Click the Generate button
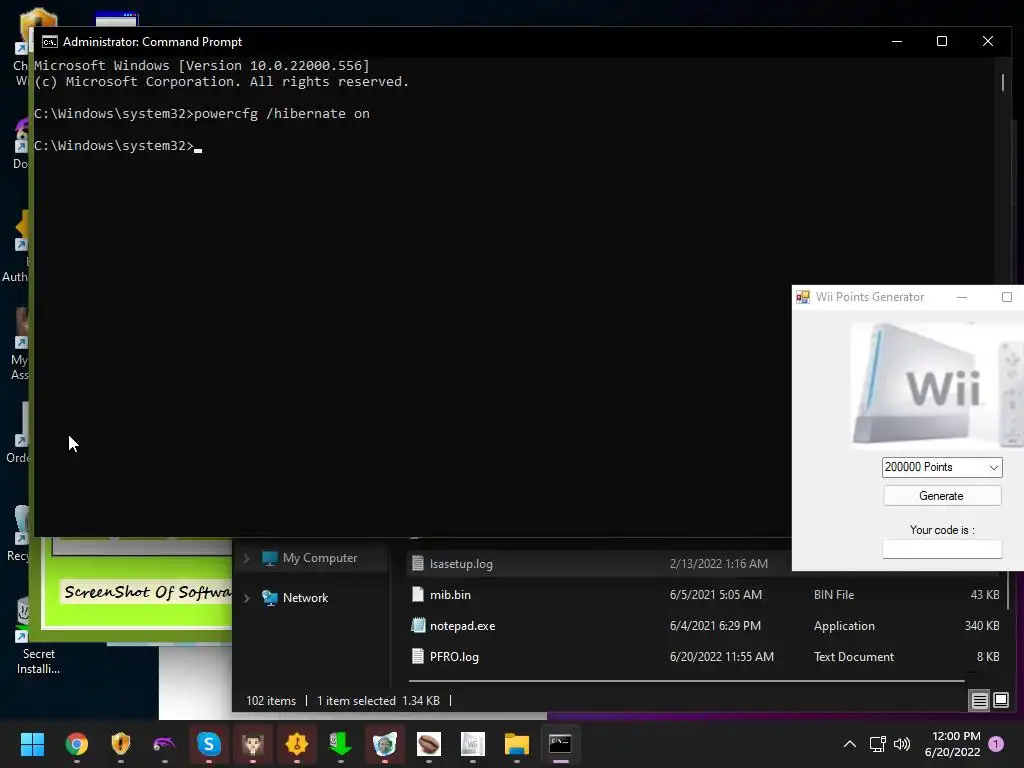This screenshot has height=768, width=1024. 942,496
